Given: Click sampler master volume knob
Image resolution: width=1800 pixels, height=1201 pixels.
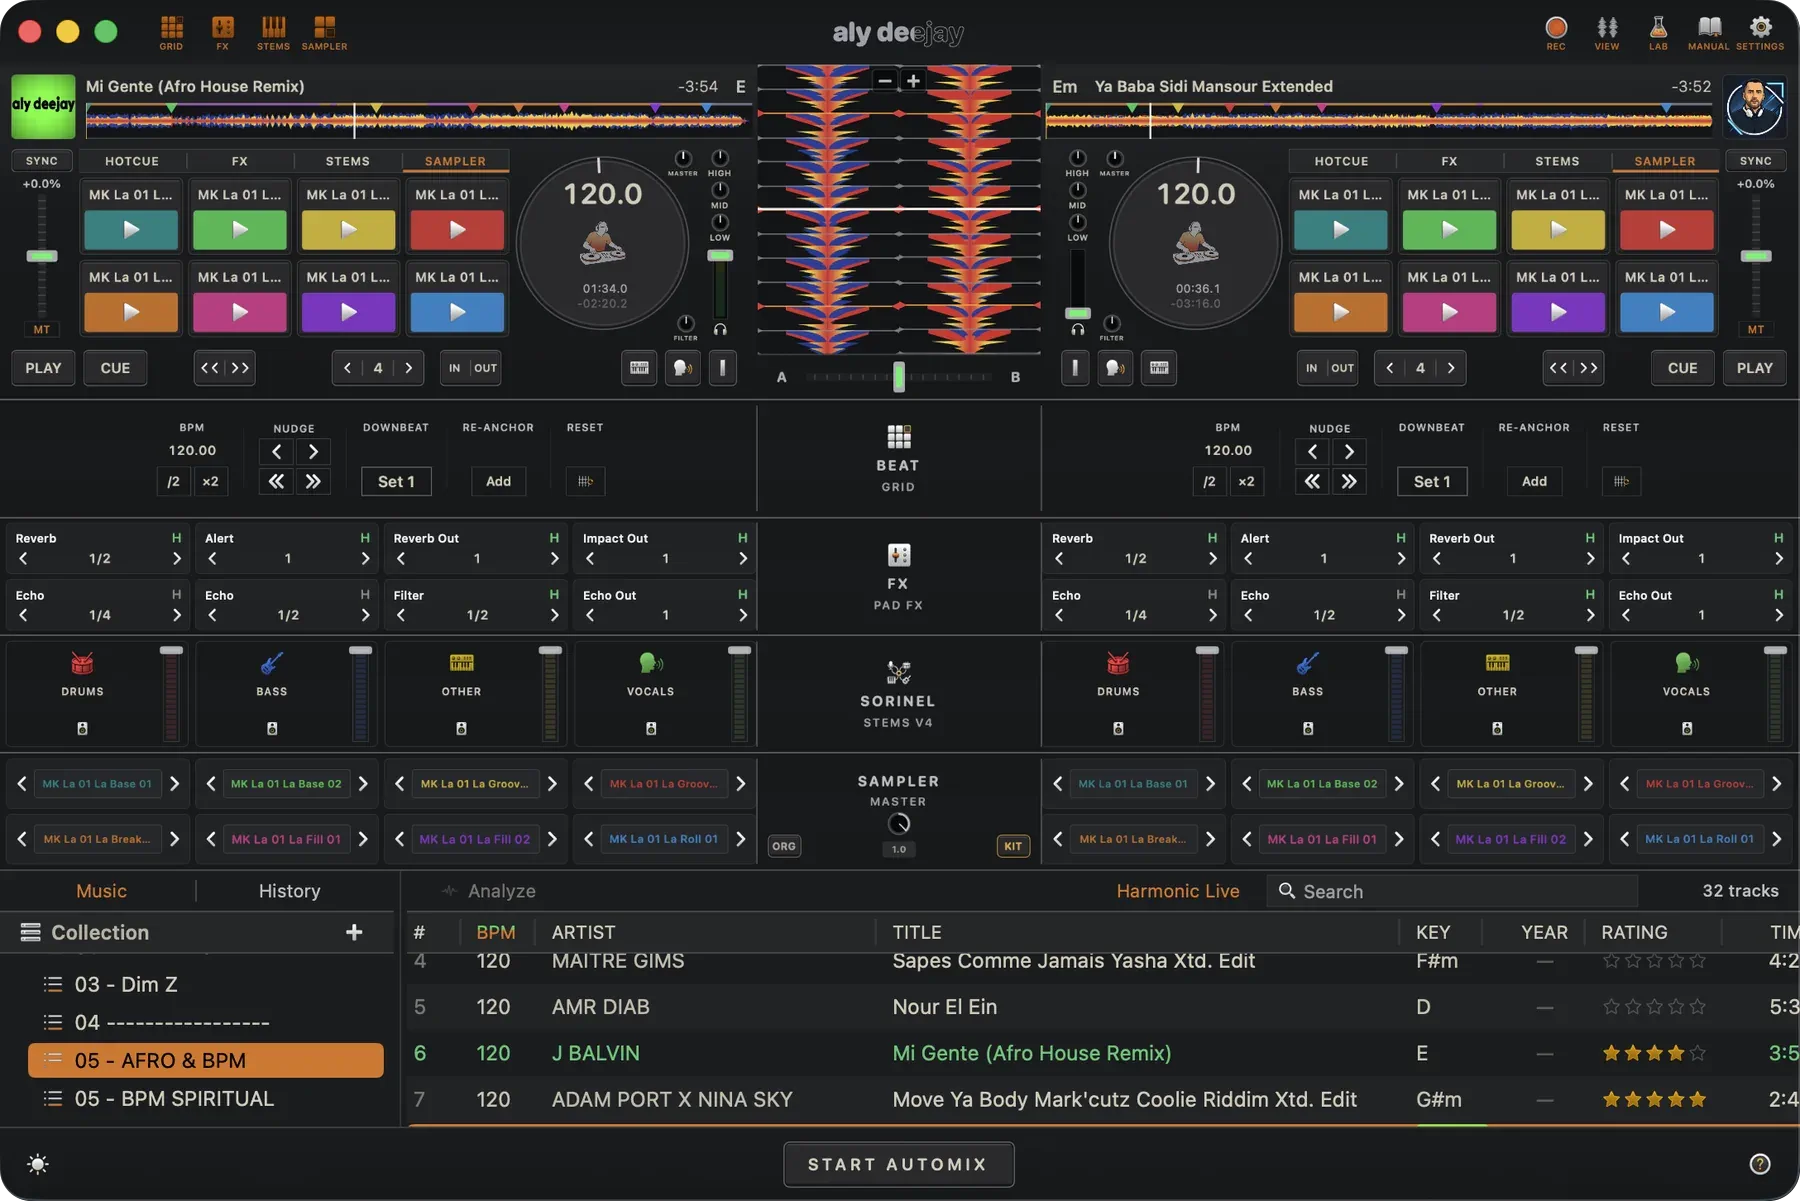Looking at the screenshot, I should point(899,824).
